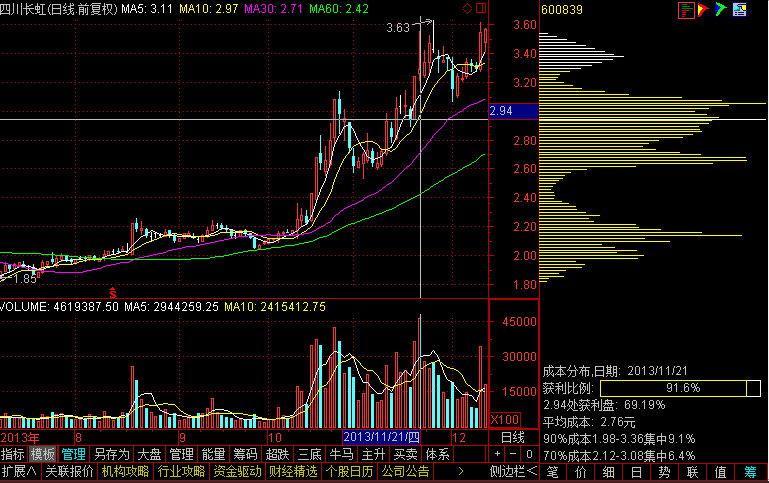769x483 pixels.
Task: Click the 资金驱动 button
Action: tap(237, 471)
